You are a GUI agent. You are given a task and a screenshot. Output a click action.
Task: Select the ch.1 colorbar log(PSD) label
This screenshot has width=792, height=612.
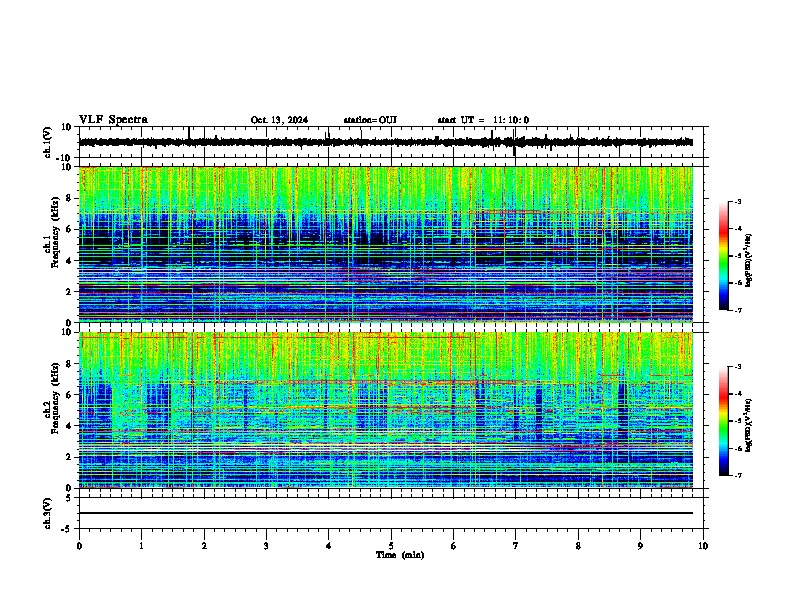tap(749, 261)
